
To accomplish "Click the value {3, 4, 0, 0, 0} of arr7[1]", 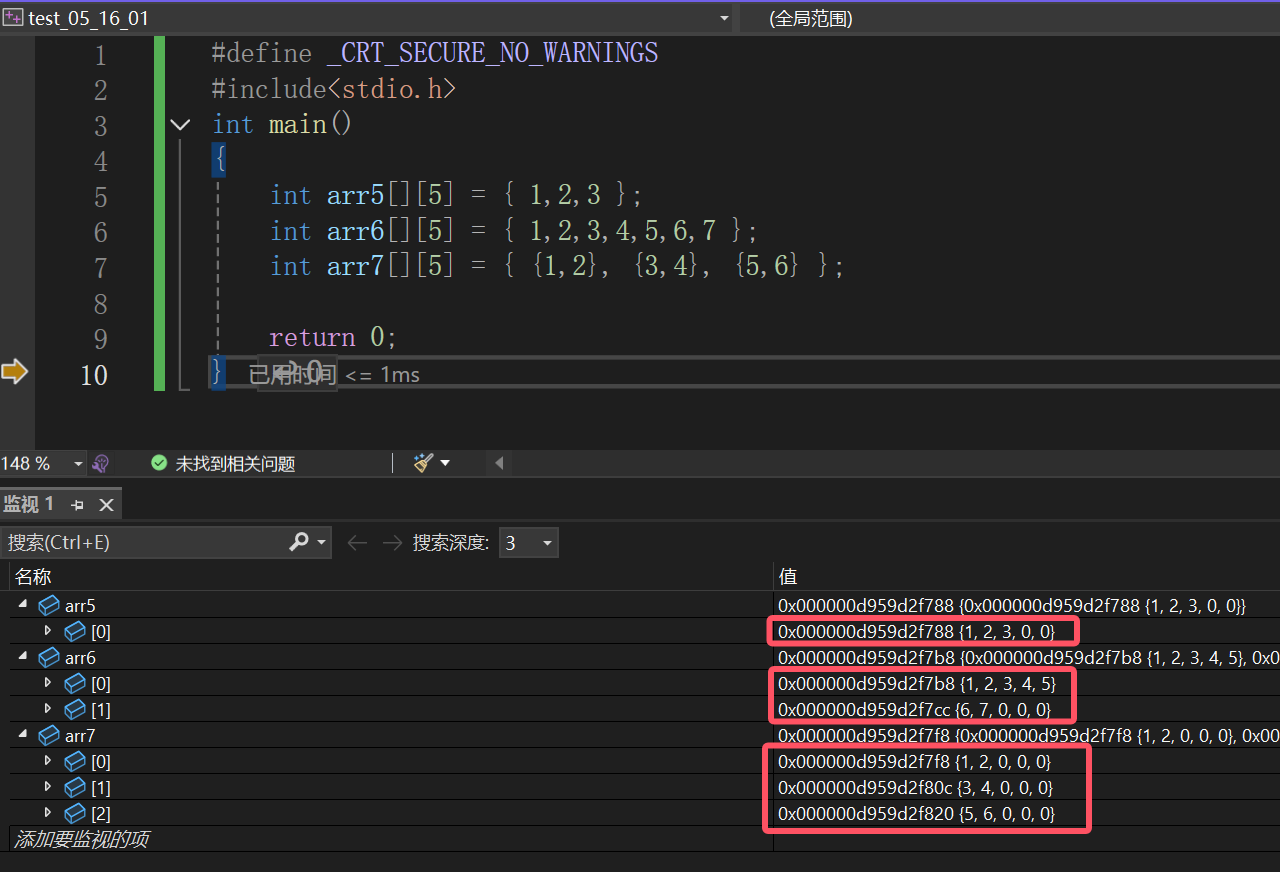I will 1005,787.
